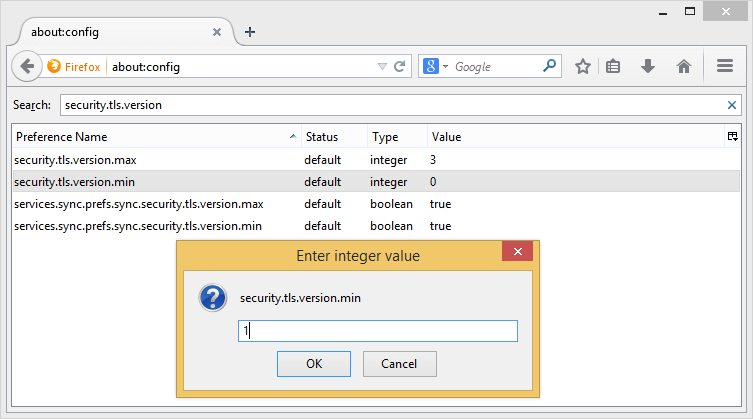Click the search magnifier icon
Screen dimensions: 753x419
pos(549,67)
